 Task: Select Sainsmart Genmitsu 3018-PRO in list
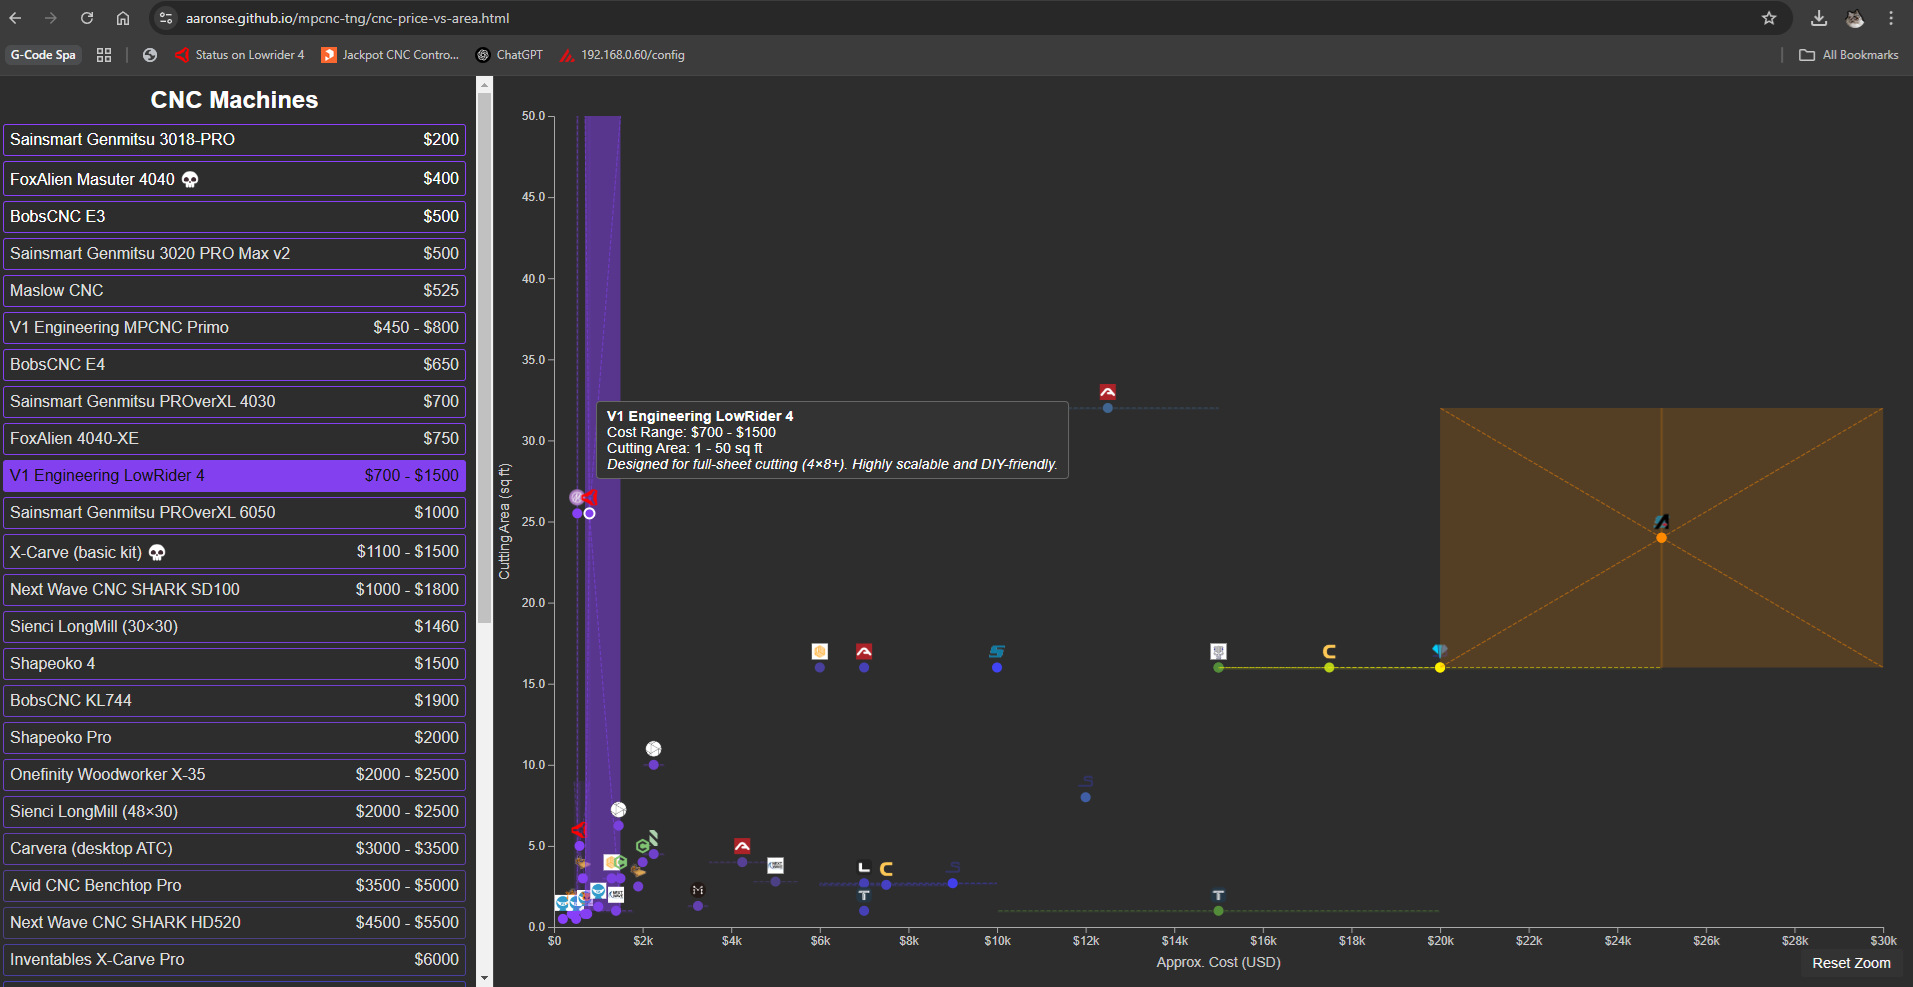[234, 140]
